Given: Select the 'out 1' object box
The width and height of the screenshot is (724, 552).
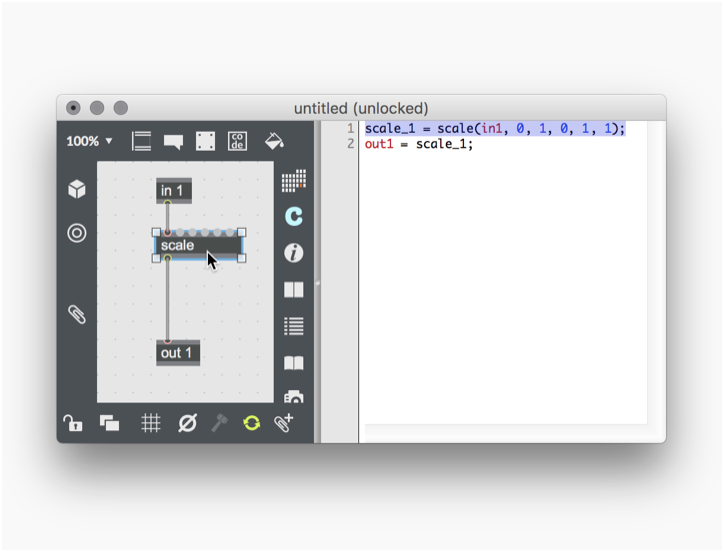Looking at the screenshot, I should point(178,353).
